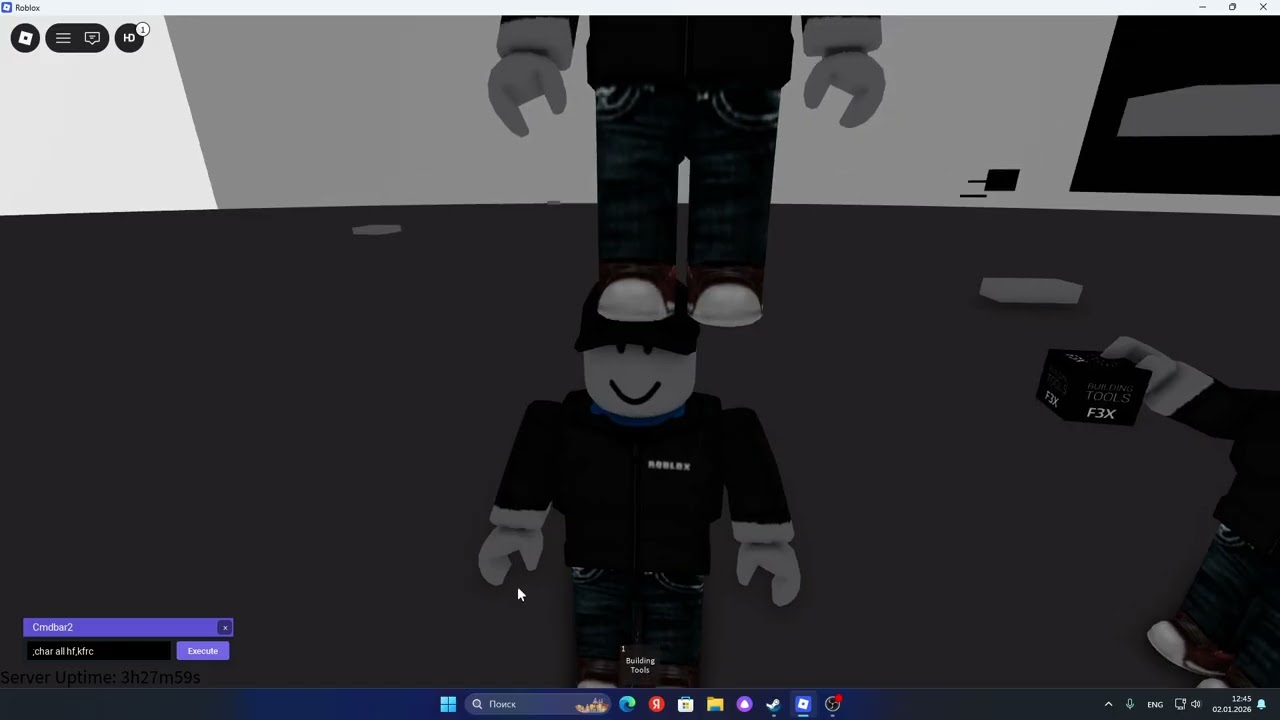Open the Windows Start menu
Screen dimensions: 1280x720
[x=448, y=704]
